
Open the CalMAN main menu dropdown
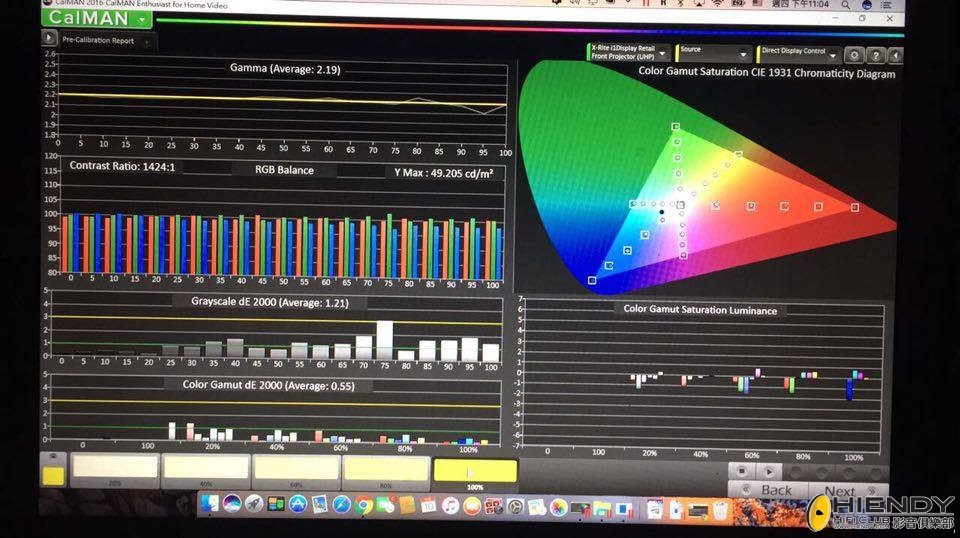pyautogui.click(x=144, y=19)
